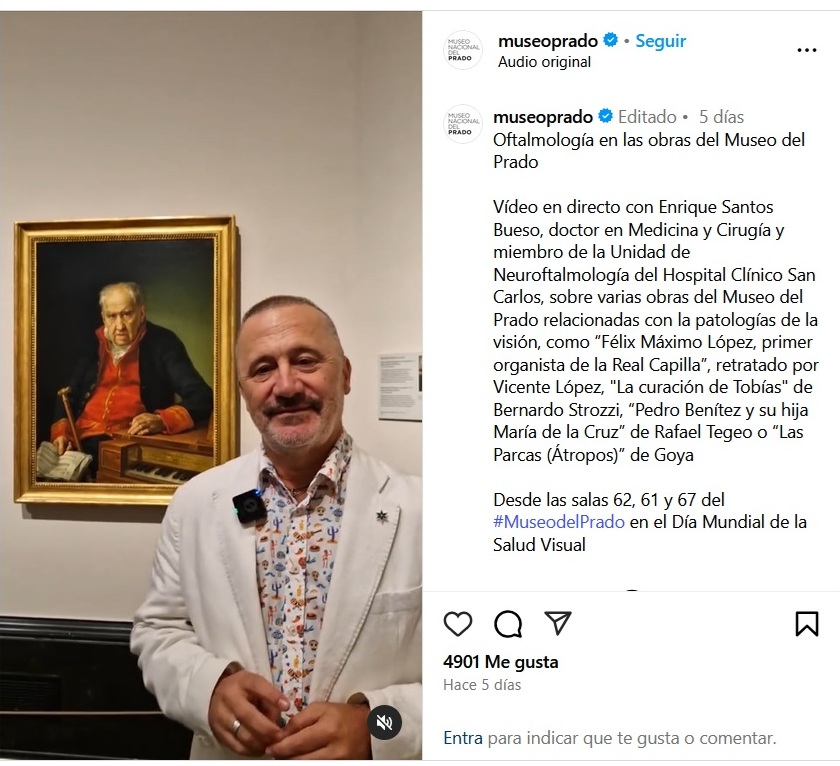Viewport: 840px width, 766px height.
Task: View the 4901 Me gusta likes list
Action: tap(501, 662)
